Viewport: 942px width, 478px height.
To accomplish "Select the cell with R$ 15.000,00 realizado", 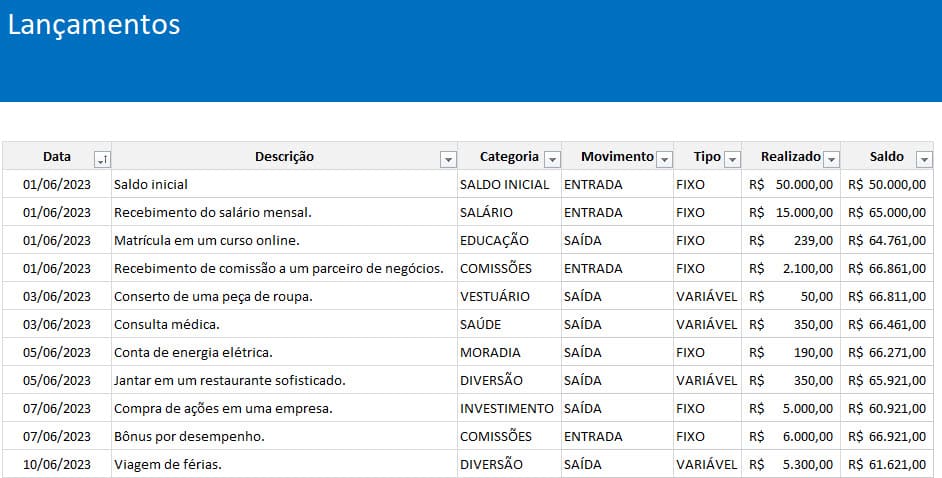I will point(790,212).
